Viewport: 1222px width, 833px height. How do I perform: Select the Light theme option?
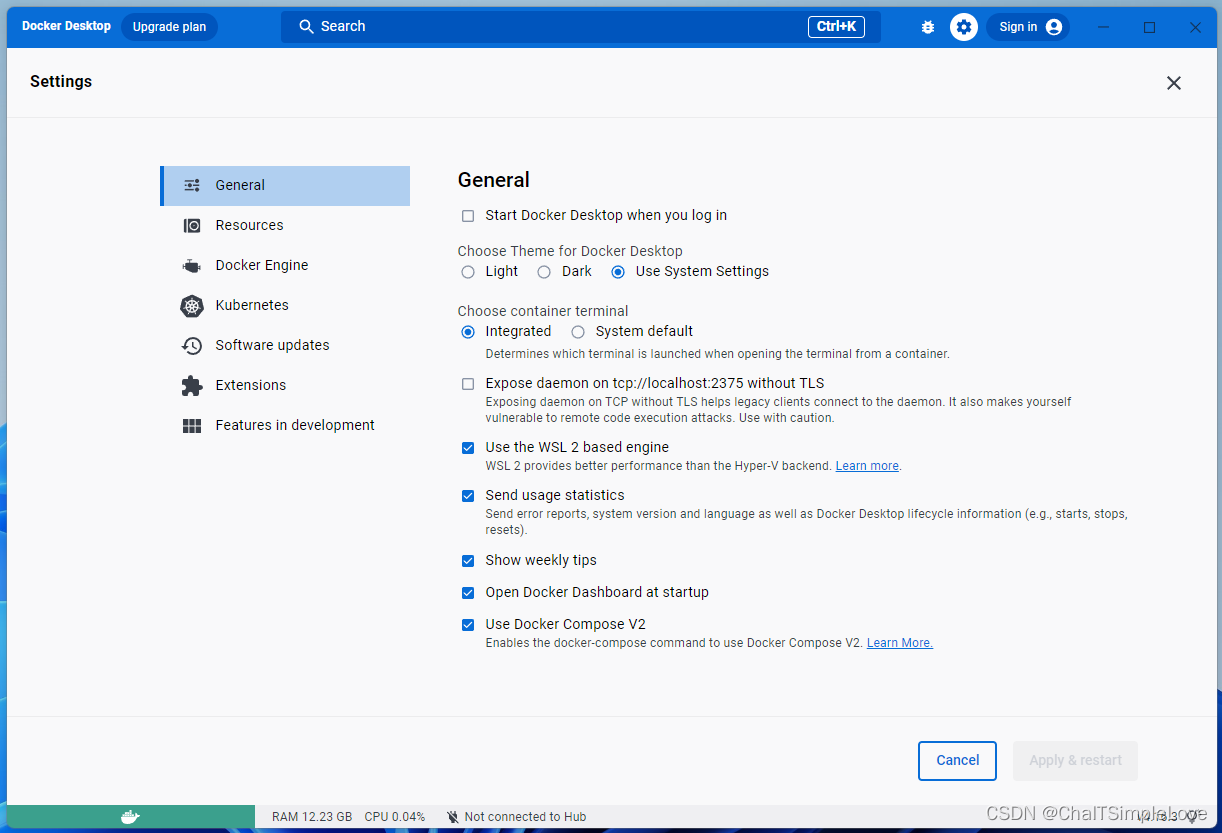click(468, 272)
